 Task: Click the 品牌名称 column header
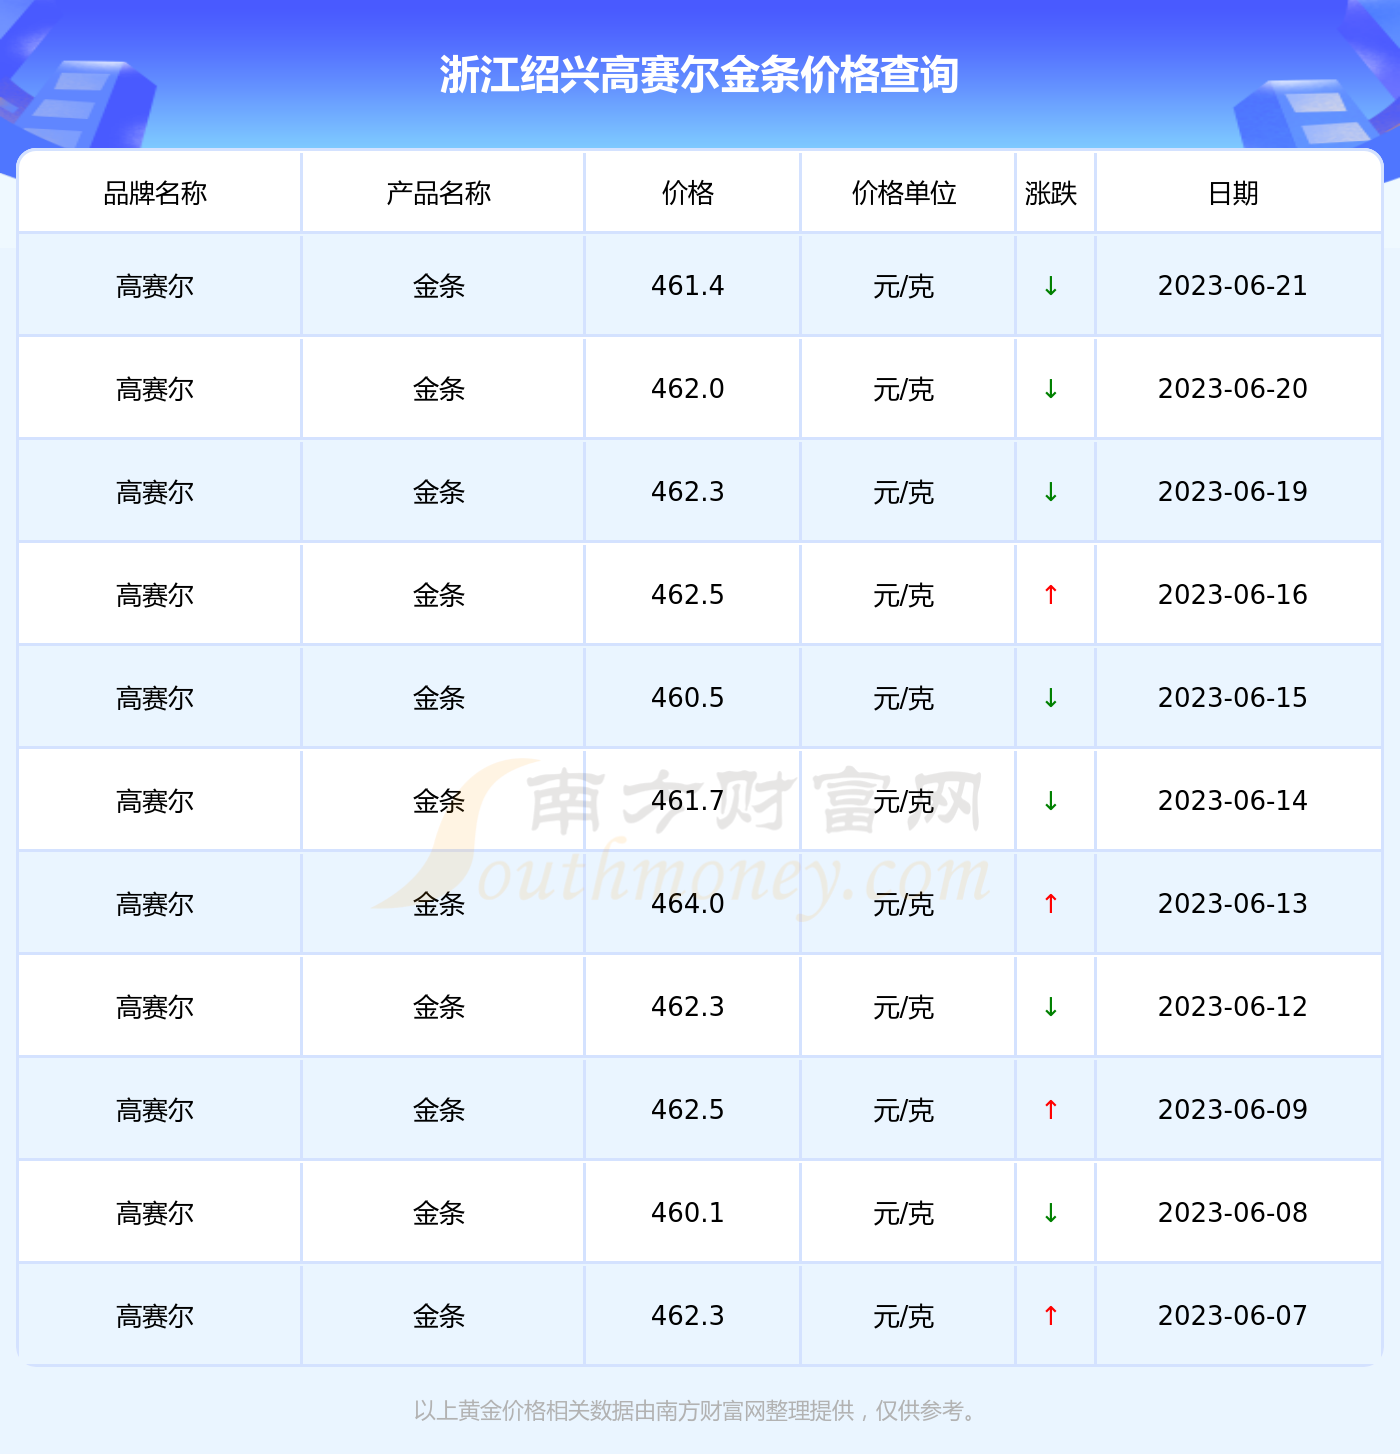point(155,193)
